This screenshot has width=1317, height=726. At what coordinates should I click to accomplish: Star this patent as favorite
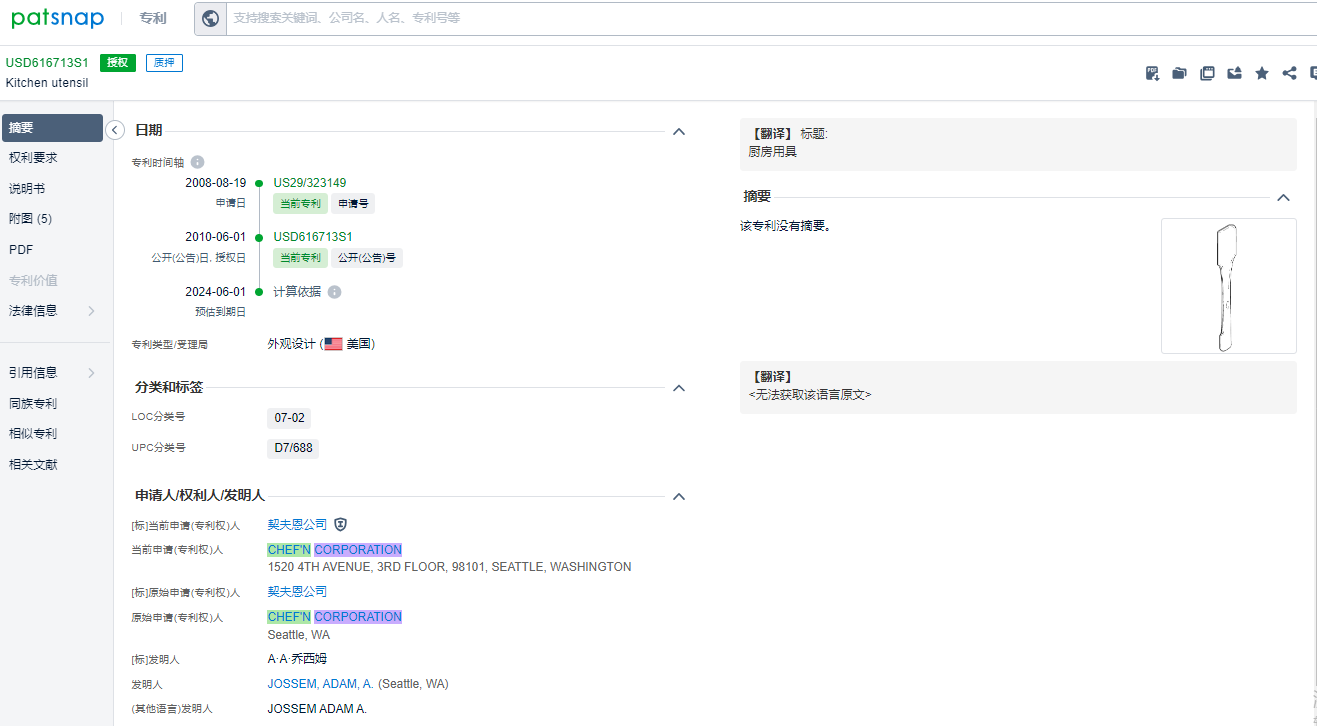click(x=1262, y=73)
